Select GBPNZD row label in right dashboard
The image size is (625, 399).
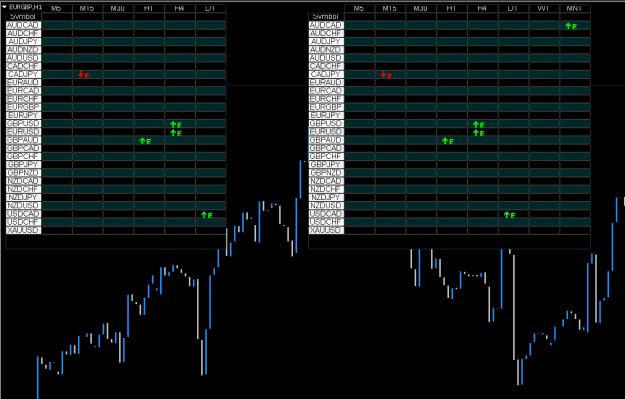326,173
